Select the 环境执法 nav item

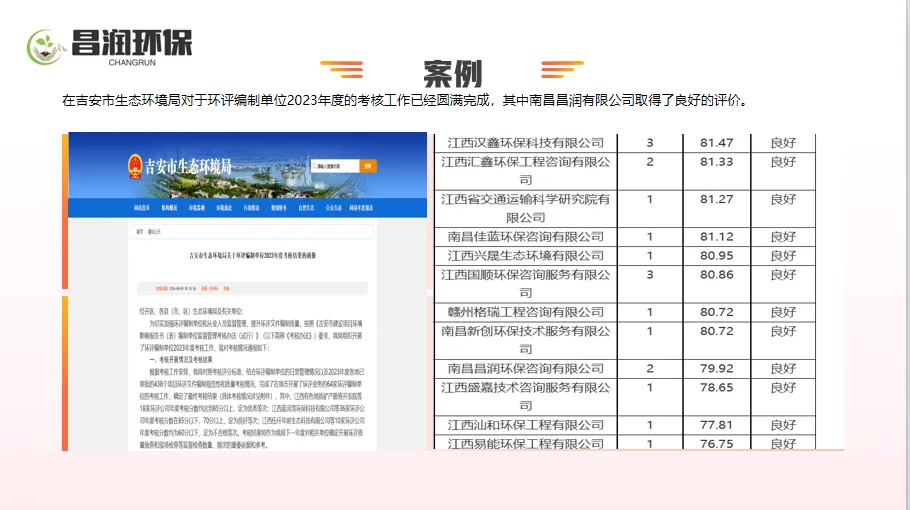coord(224,208)
